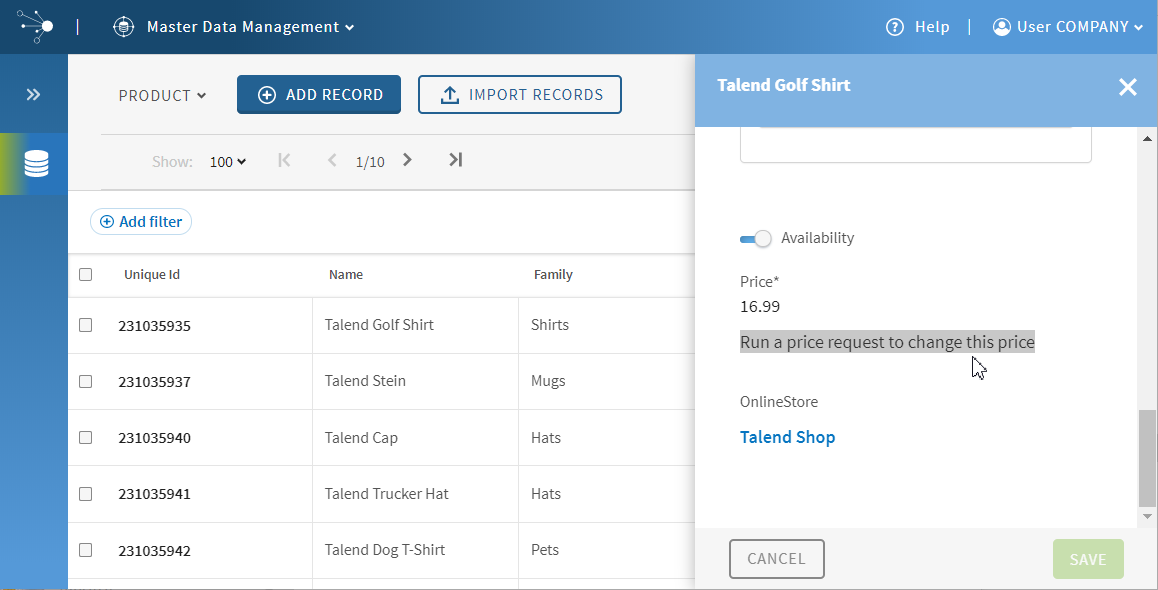
Task: Go to the previous page arrow
Action: [332, 160]
